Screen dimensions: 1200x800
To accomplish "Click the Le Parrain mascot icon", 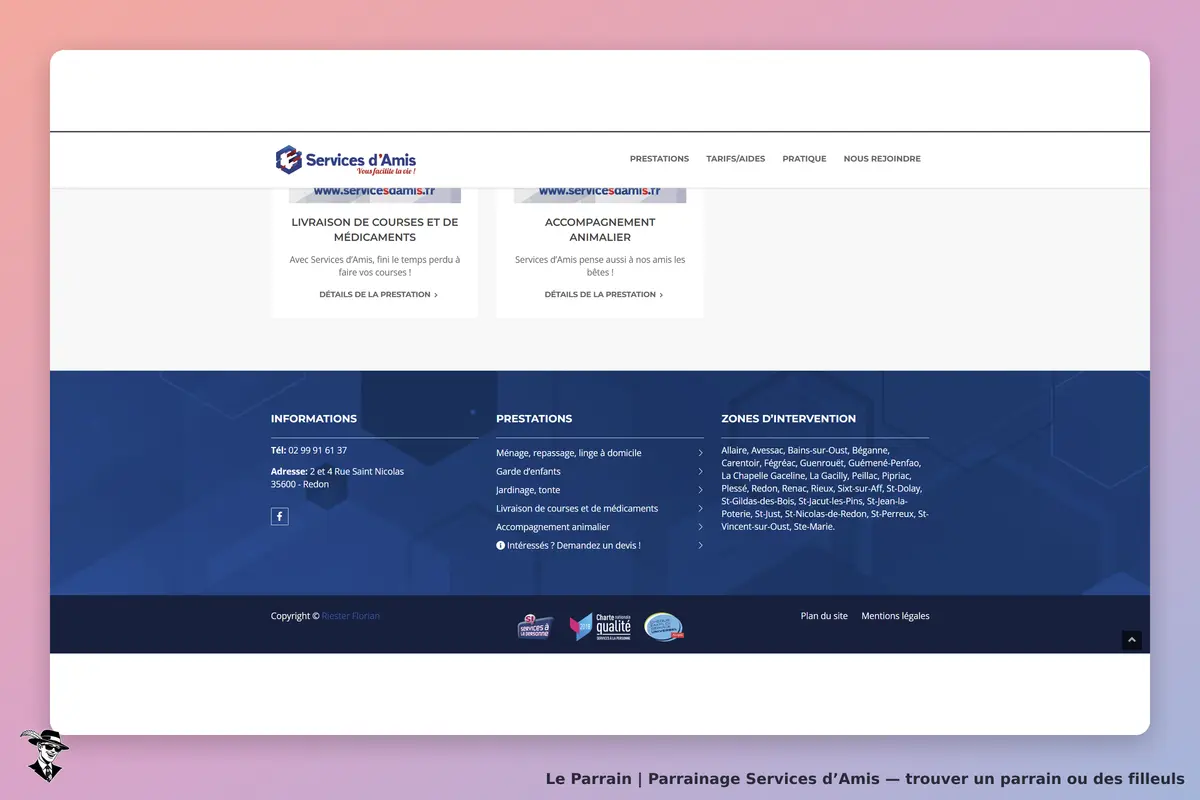I will [45, 754].
